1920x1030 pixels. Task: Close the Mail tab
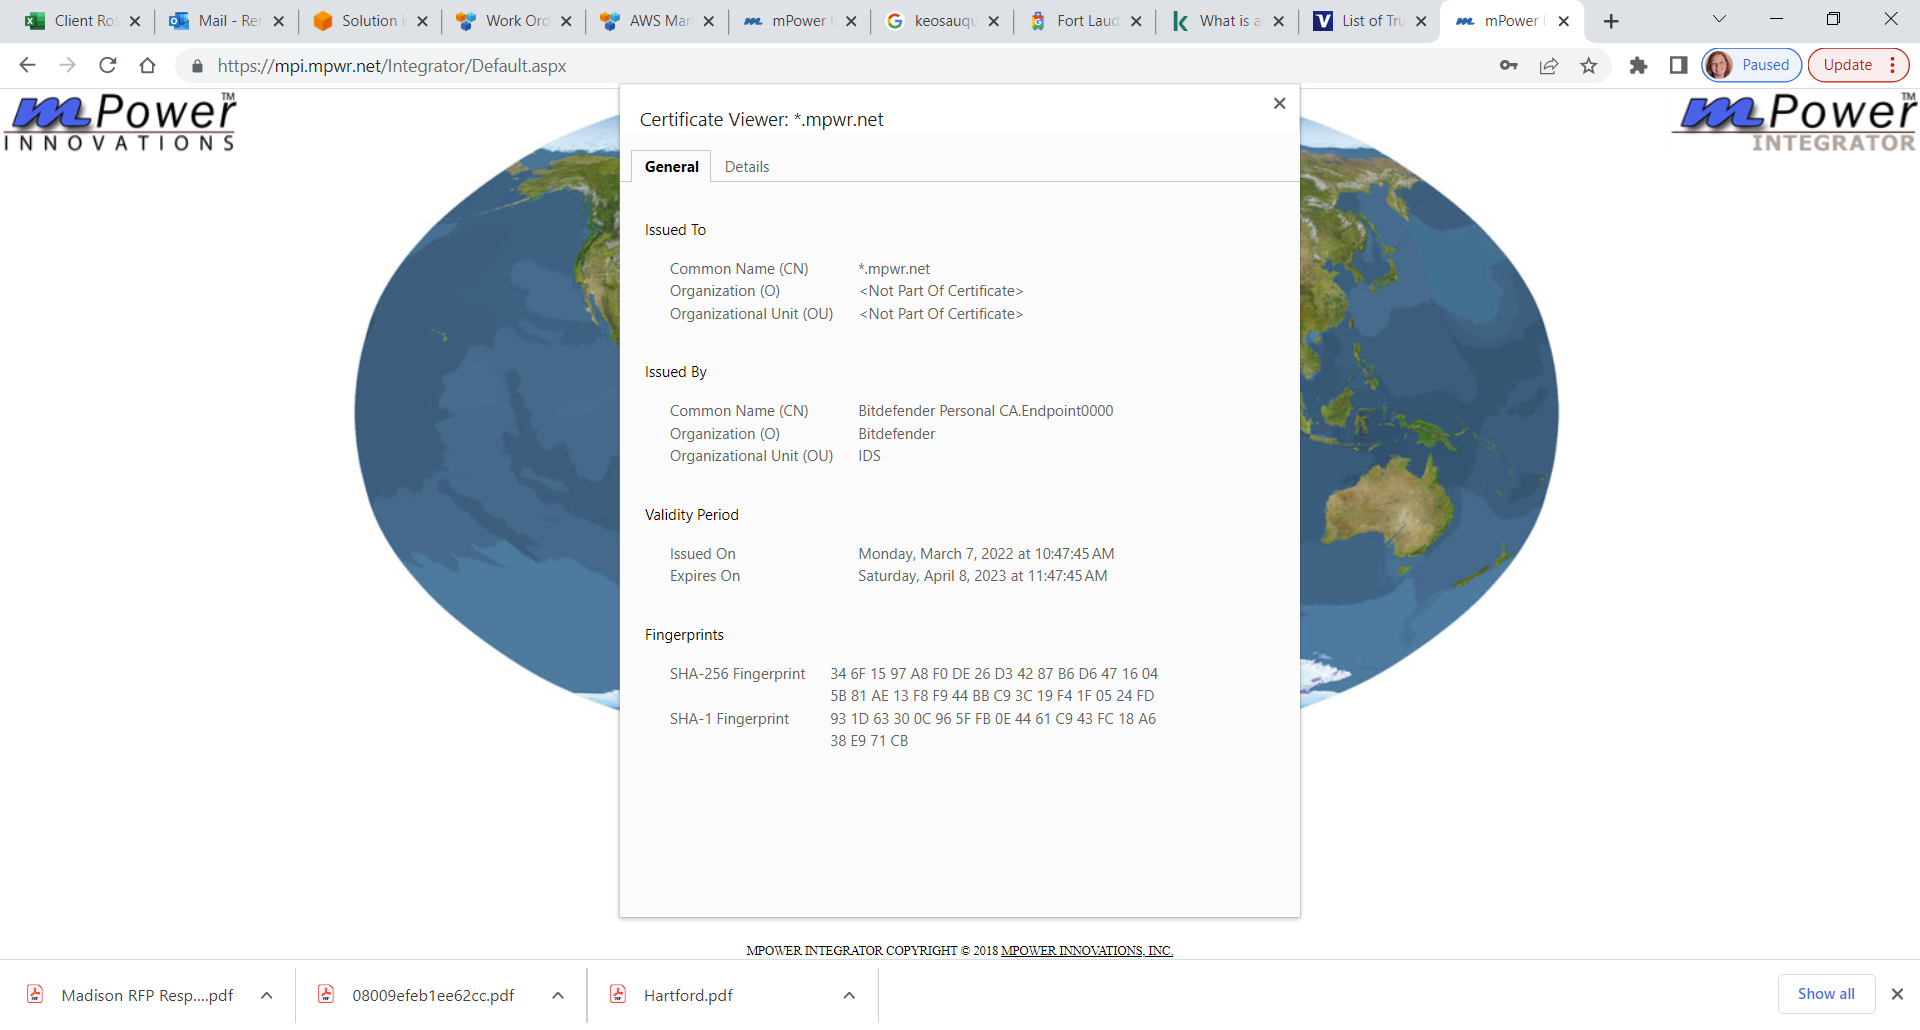click(x=279, y=21)
